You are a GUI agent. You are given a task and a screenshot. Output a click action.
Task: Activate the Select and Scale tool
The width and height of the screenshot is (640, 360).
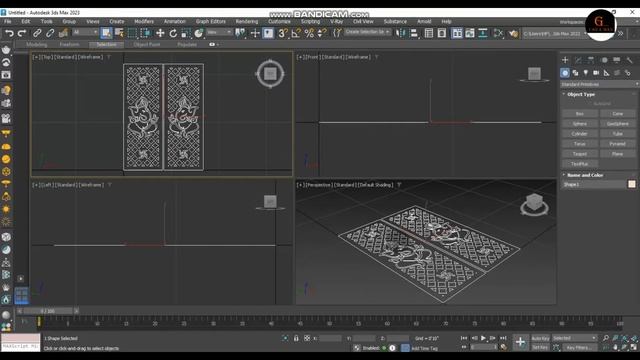186,33
